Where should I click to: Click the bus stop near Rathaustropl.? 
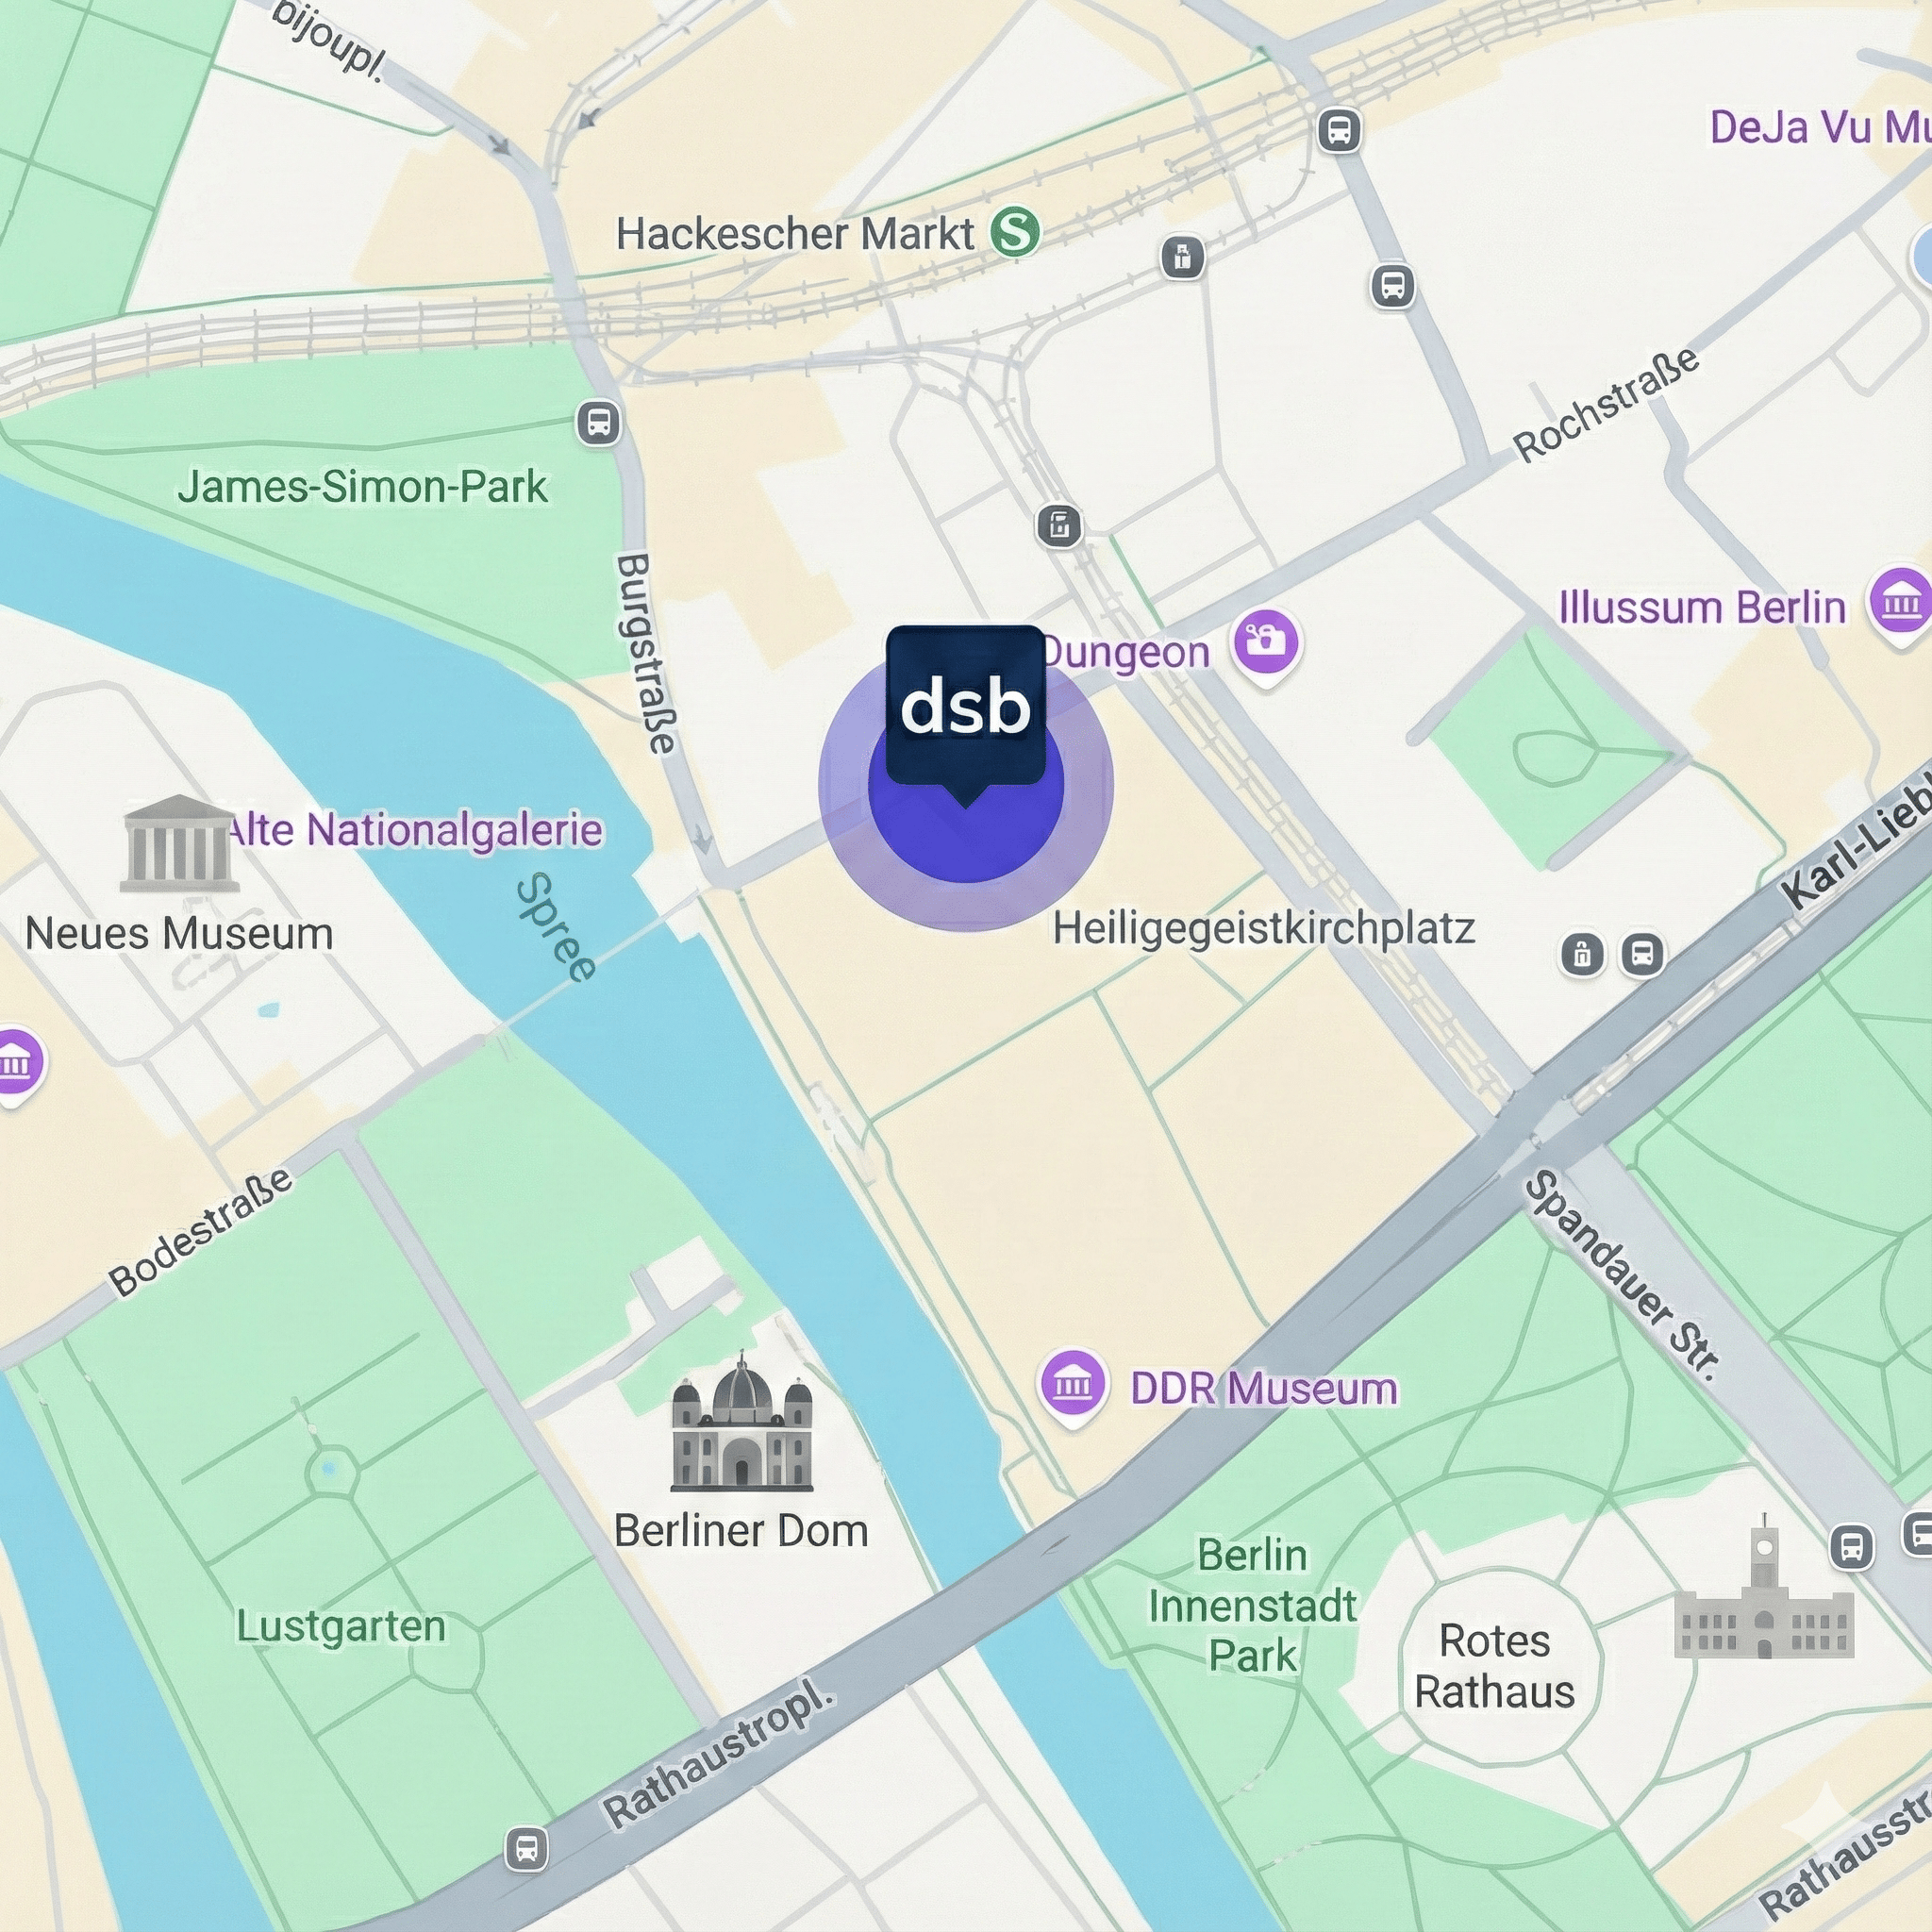(x=527, y=1848)
